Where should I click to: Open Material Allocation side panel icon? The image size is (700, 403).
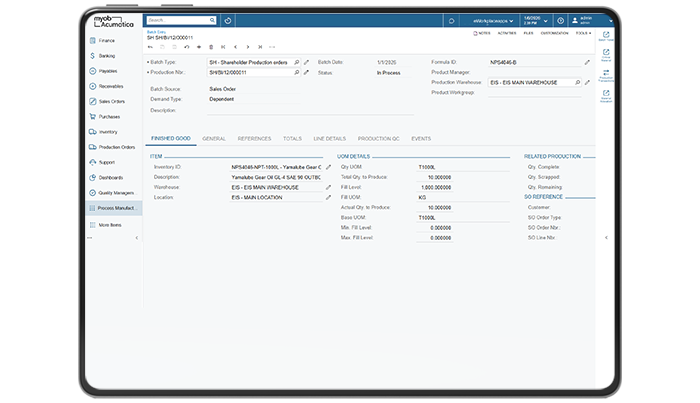click(606, 96)
